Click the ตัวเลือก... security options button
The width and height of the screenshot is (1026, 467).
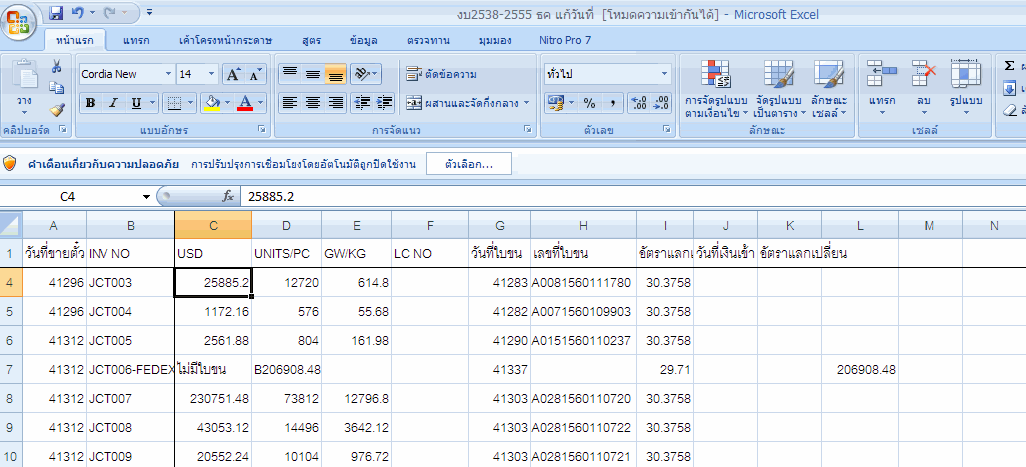pos(469,163)
